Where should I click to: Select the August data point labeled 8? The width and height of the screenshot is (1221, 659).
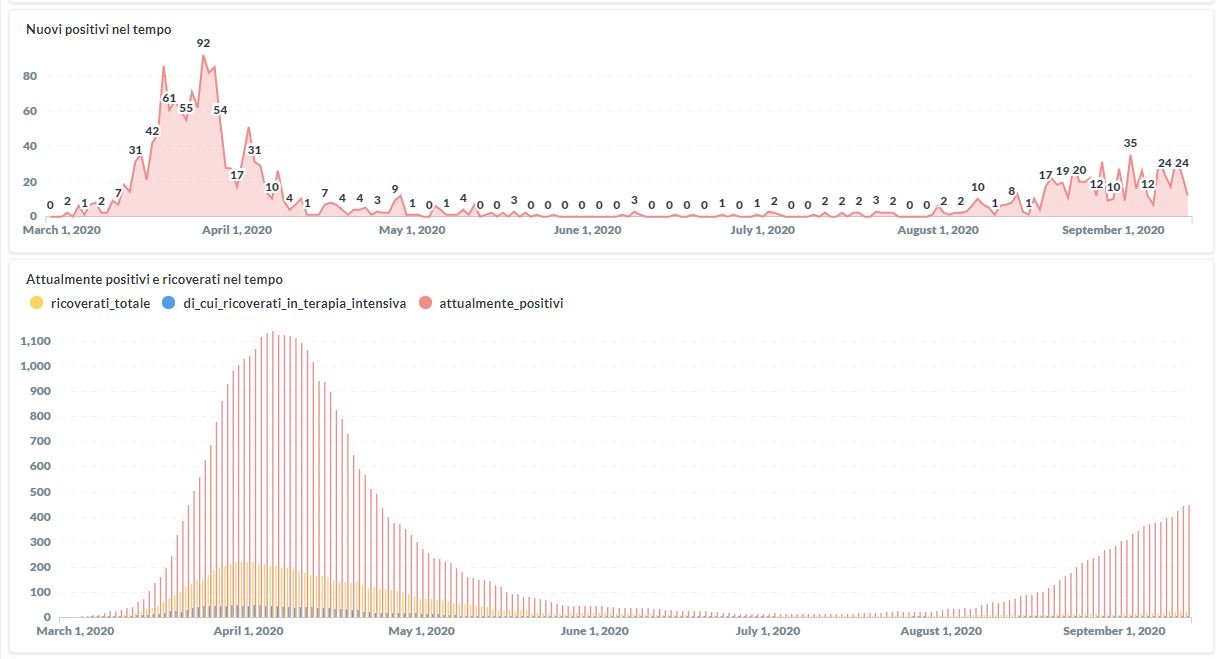point(1012,191)
